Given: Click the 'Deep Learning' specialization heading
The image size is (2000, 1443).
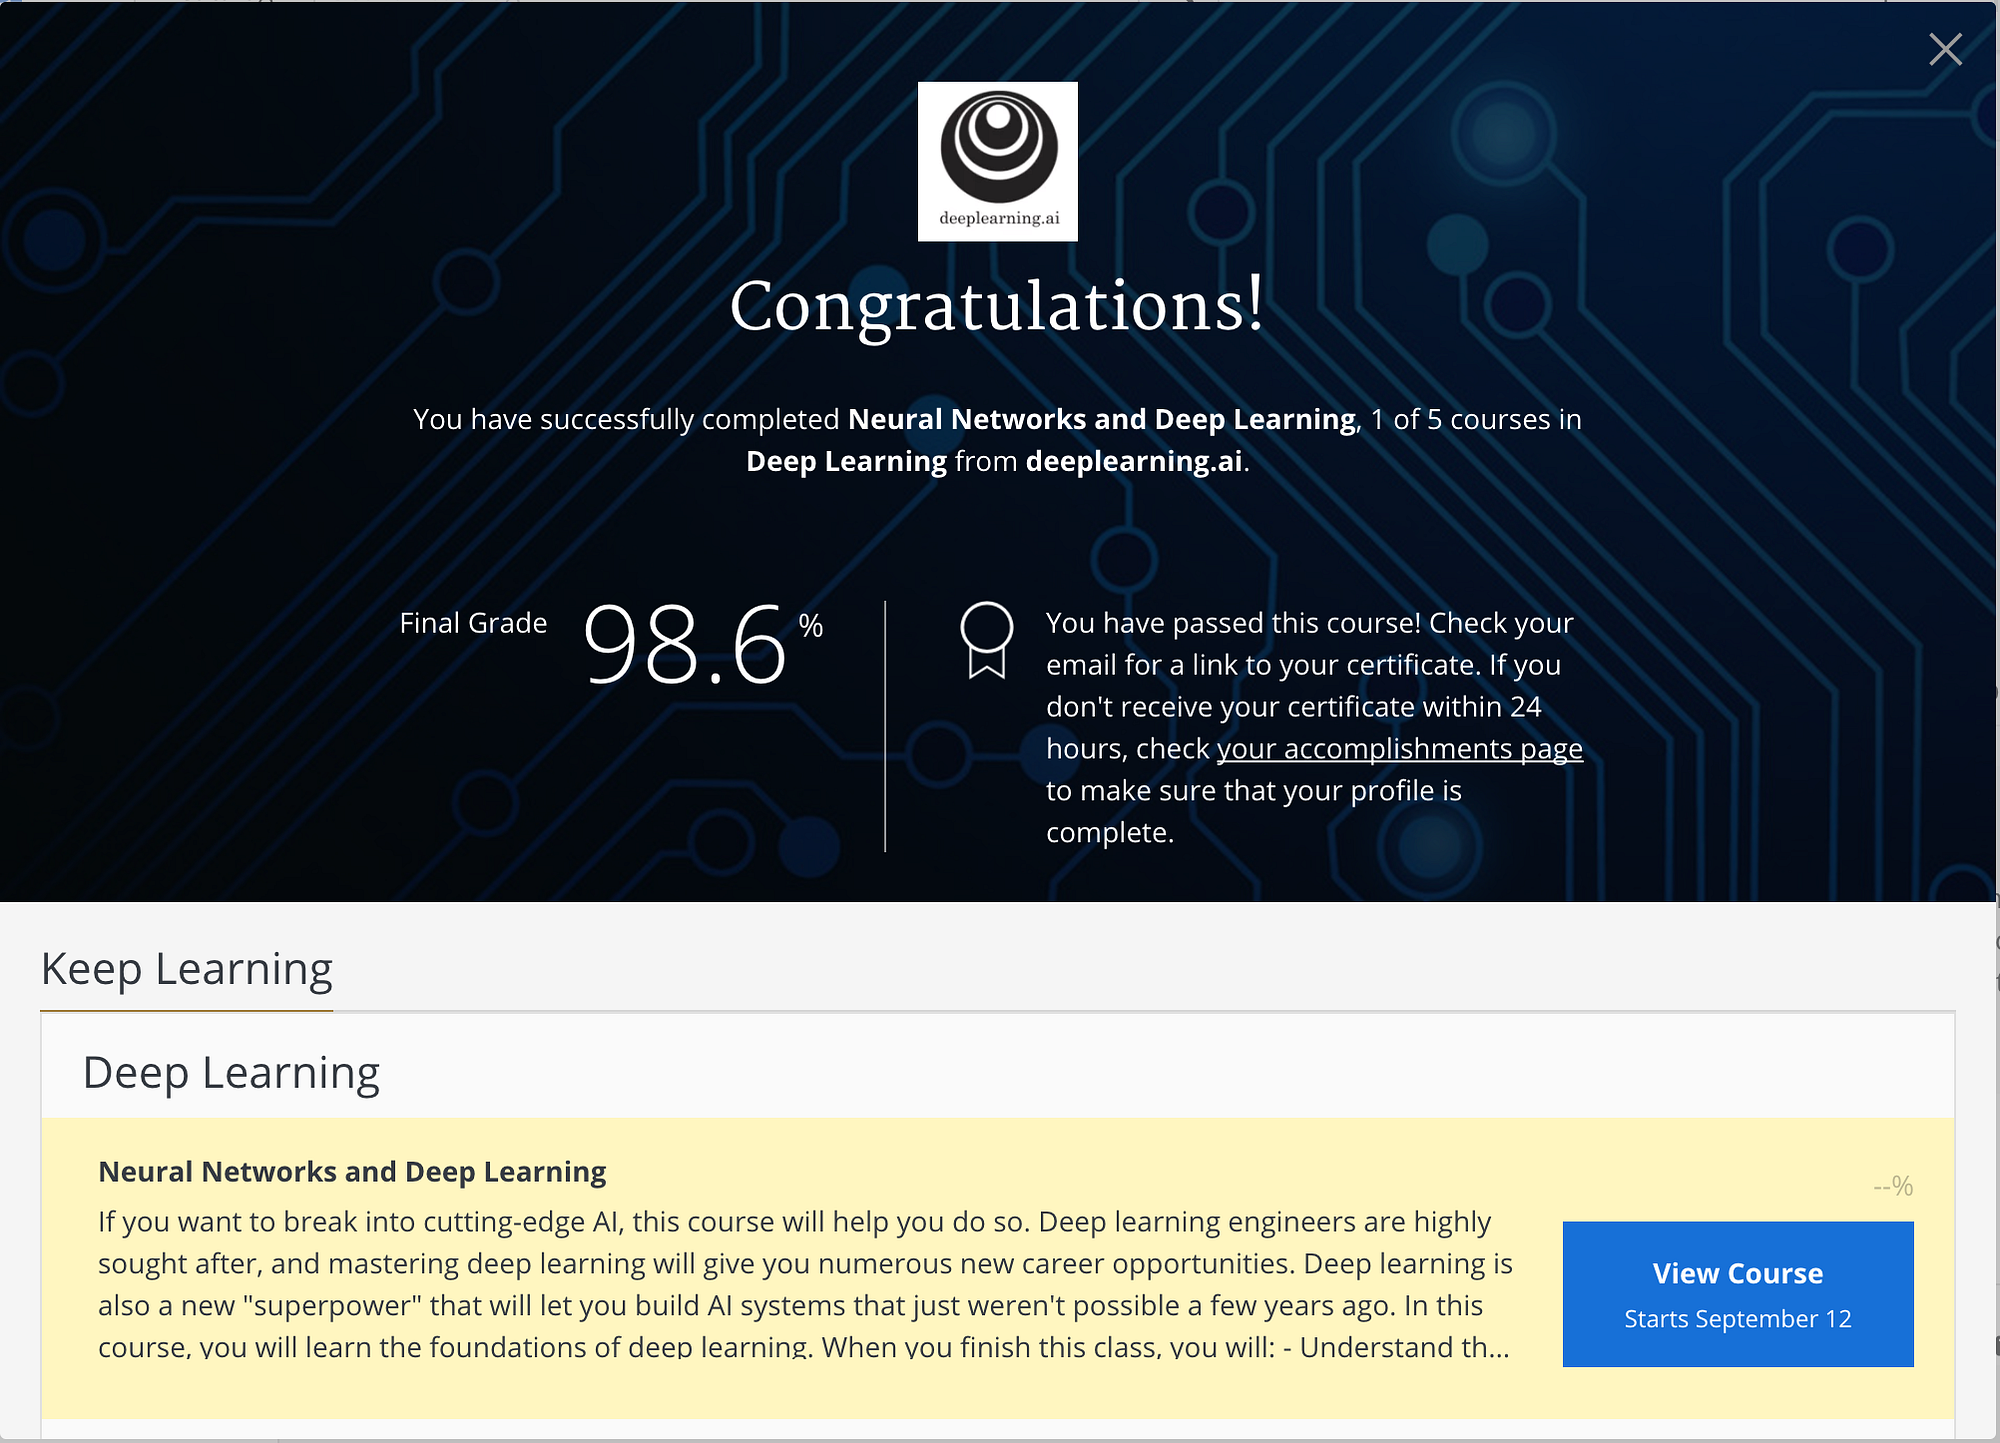Looking at the screenshot, I should 231,1072.
